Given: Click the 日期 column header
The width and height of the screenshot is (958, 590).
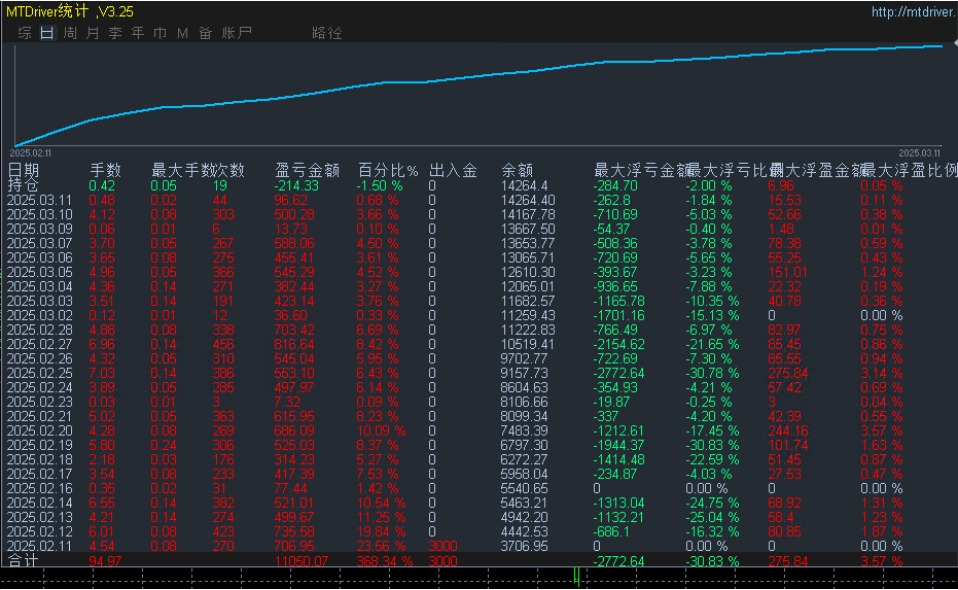Looking at the screenshot, I should click(24, 170).
